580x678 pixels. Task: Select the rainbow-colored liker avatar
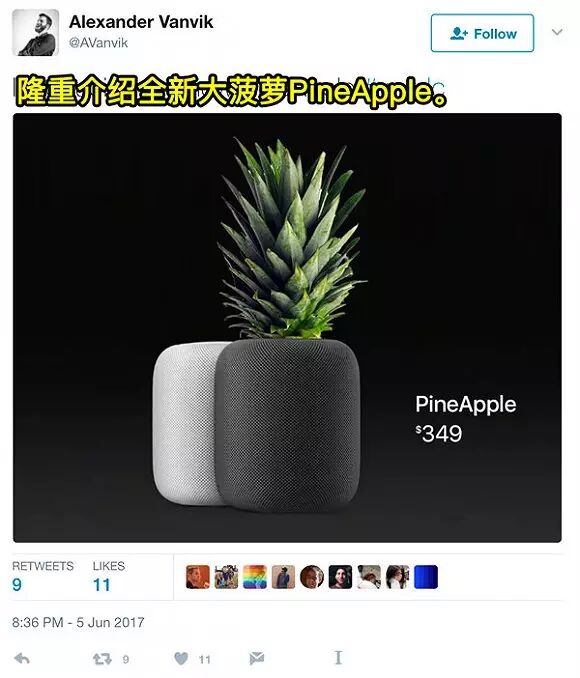[255, 577]
